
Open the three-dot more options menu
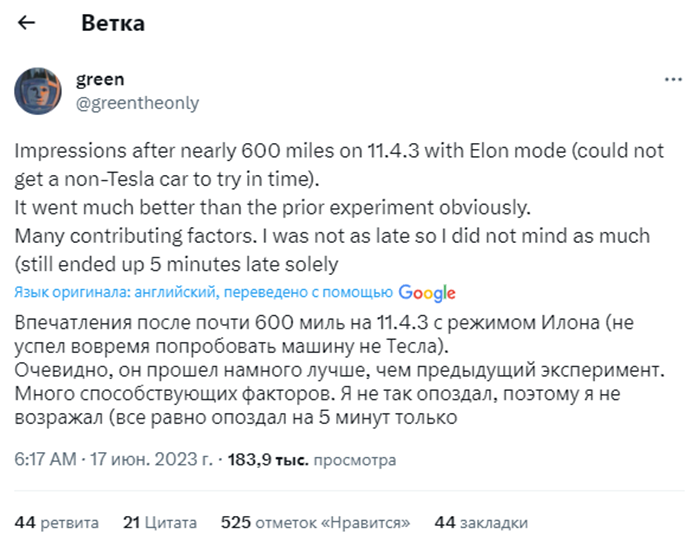(674, 79)
